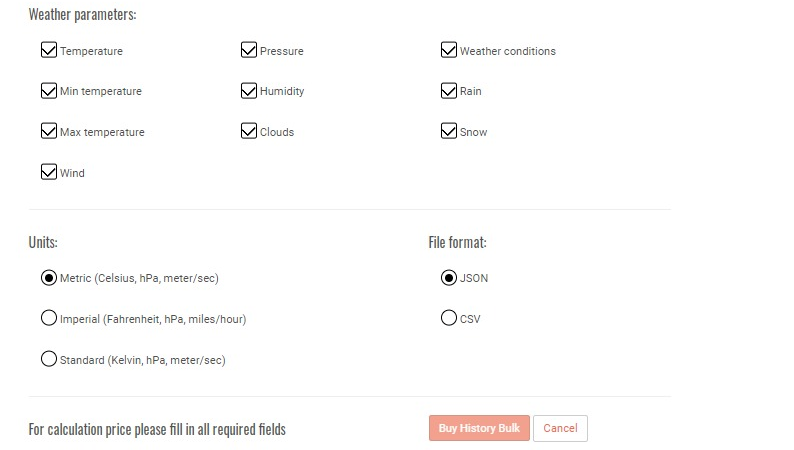
Task: Choose Imperial Fahrenheit units
Action: (x=49, y=318)
